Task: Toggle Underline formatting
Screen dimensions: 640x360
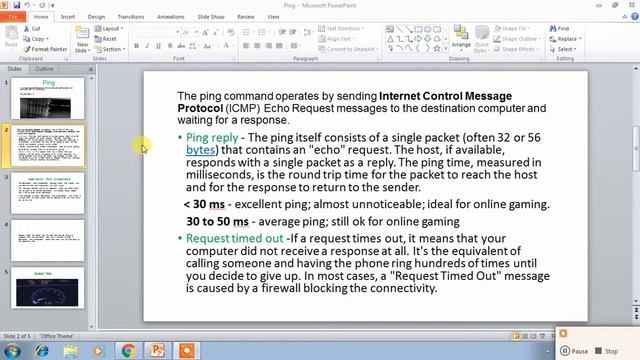Action: click(x=158, y=46)
